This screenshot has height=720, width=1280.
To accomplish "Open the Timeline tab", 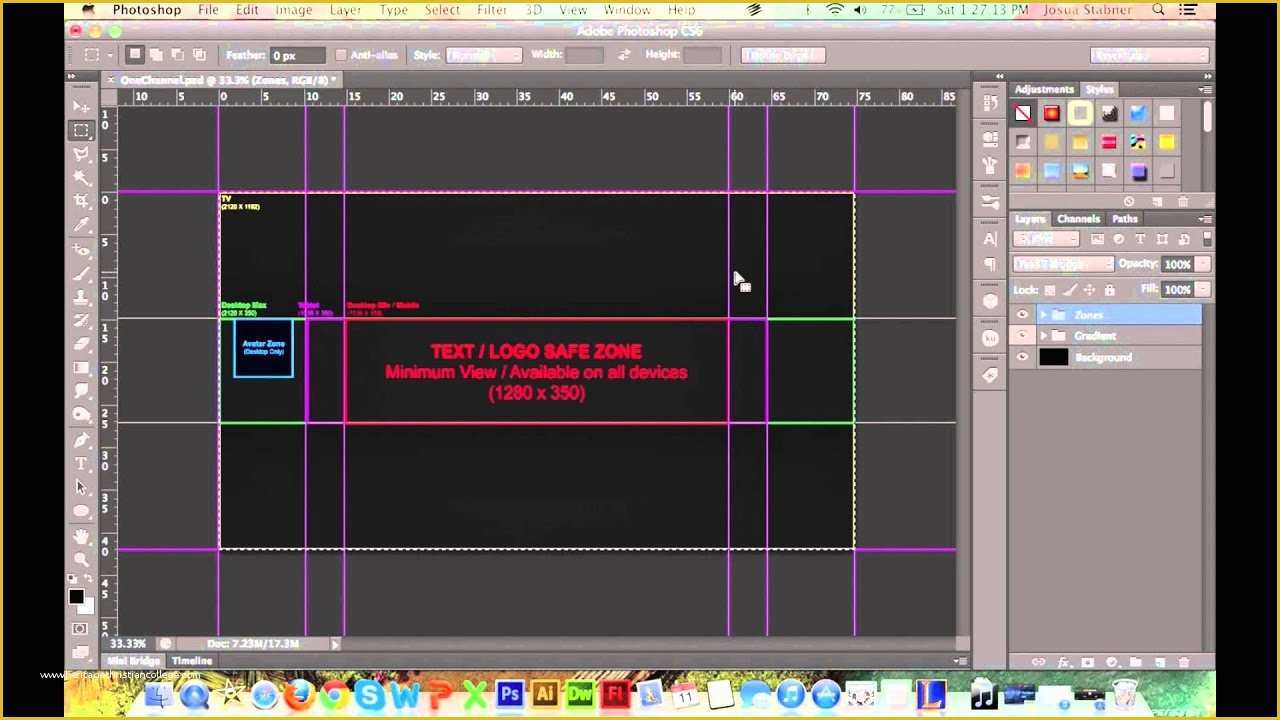I will (x=192, y=661).
